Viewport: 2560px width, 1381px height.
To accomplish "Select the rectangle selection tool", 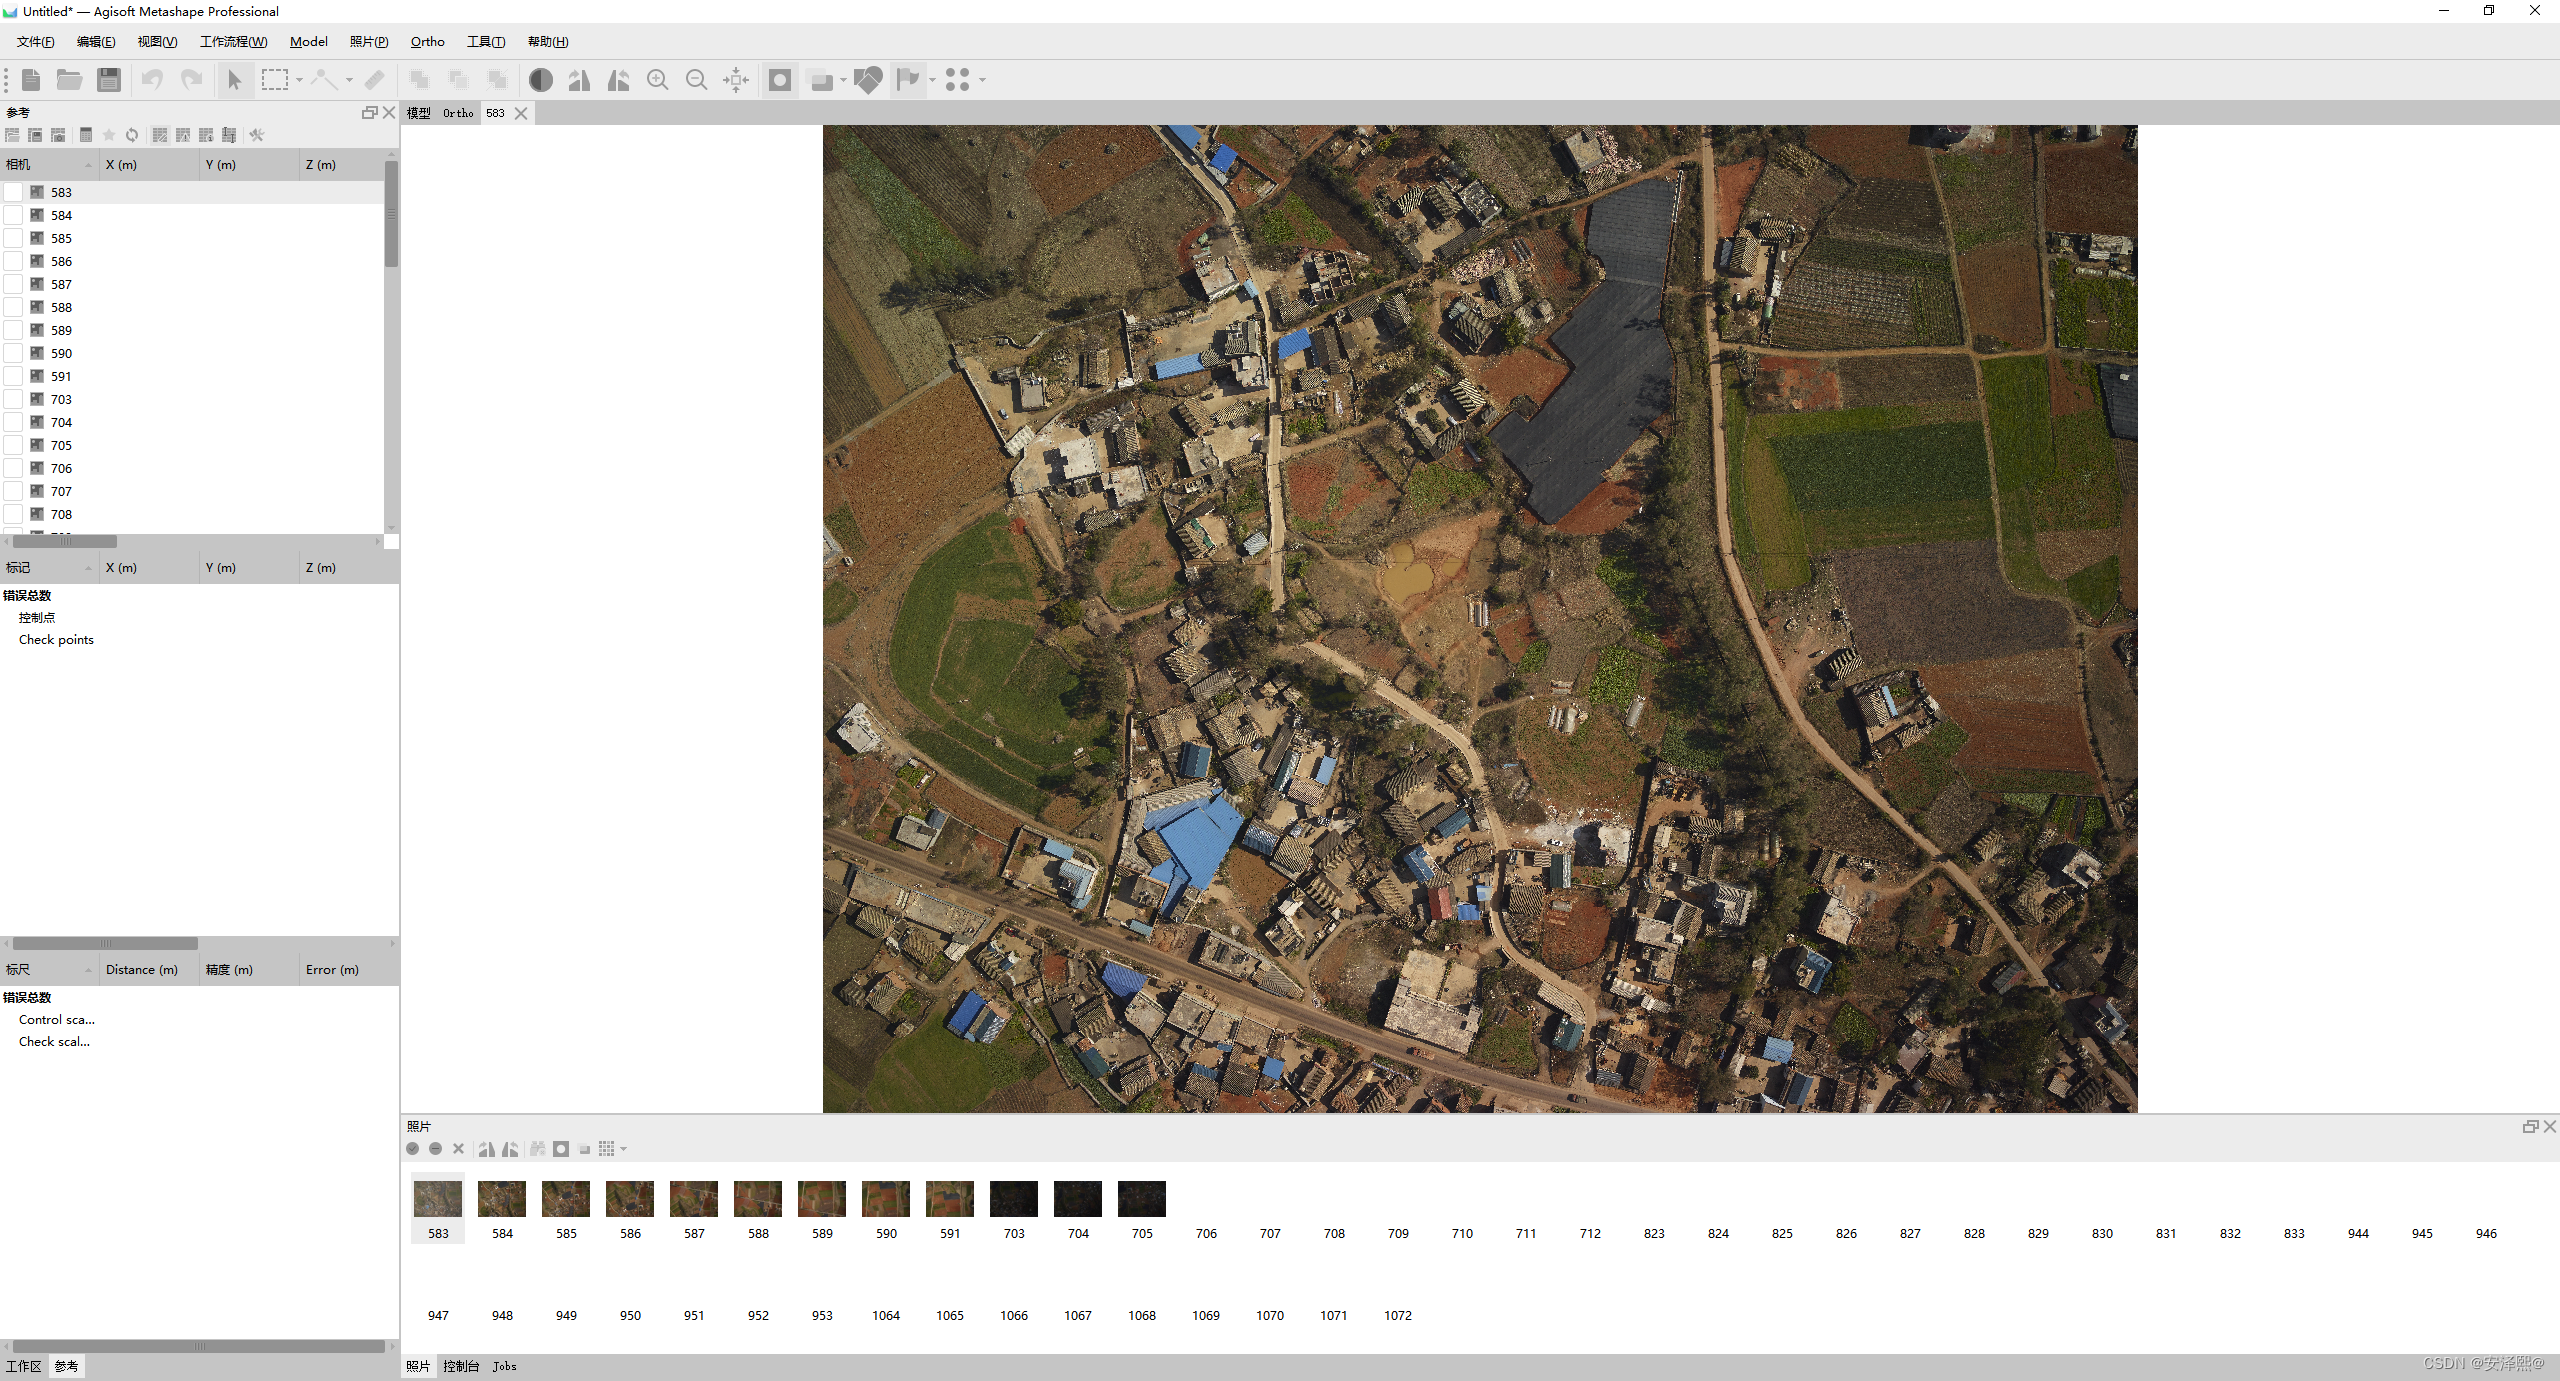I will click(x=274, y=80).
